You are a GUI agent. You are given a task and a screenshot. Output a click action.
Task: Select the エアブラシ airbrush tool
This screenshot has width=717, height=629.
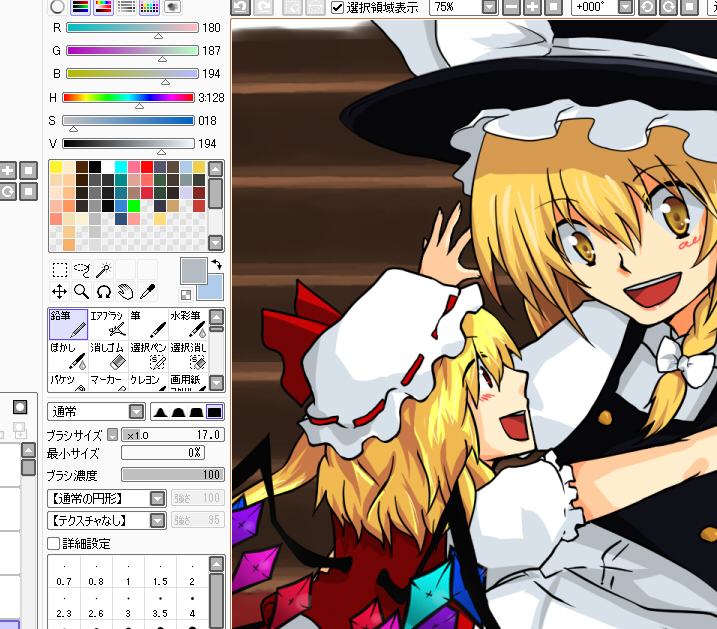[x=107, y=324]
